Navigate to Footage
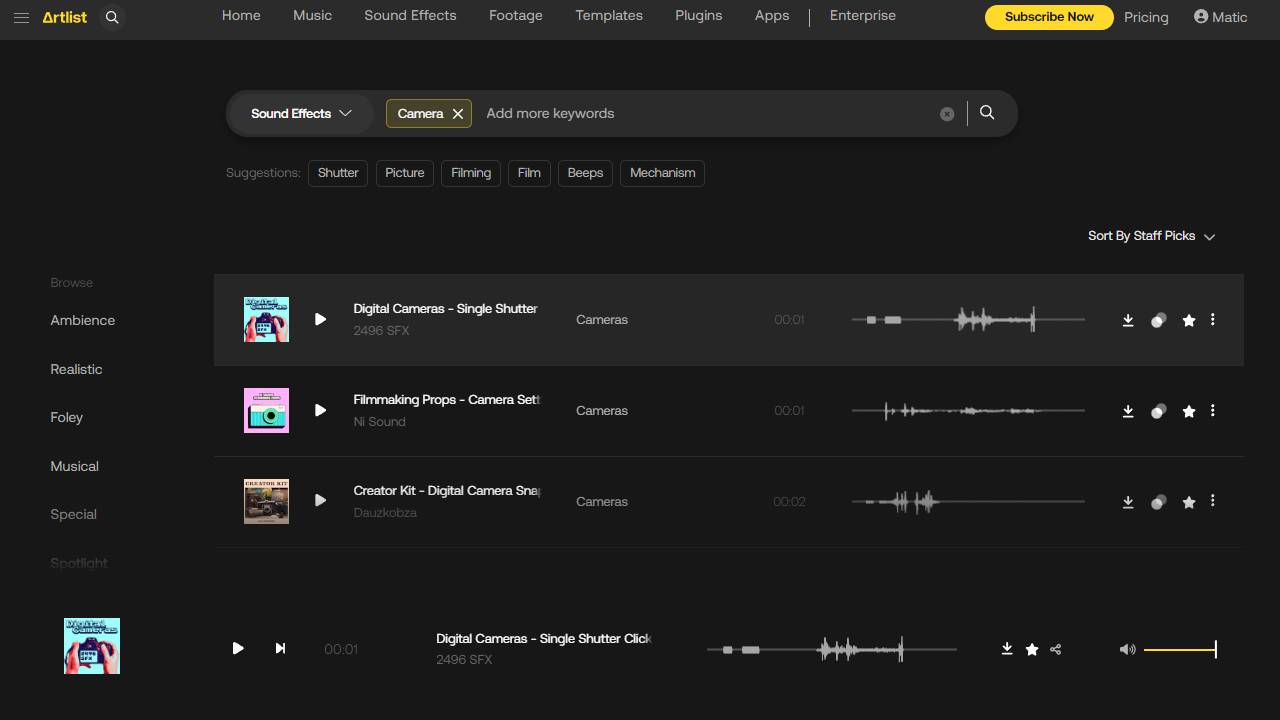1280x720 pixels. click(516, 16)
